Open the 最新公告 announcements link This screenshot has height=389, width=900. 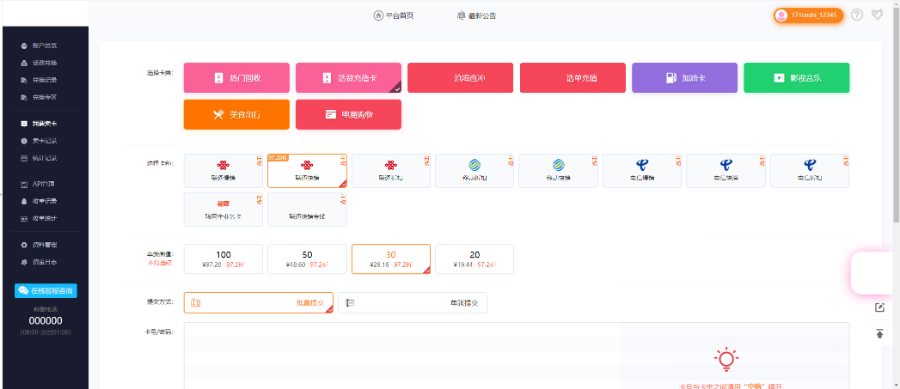[x=476, y=15]
